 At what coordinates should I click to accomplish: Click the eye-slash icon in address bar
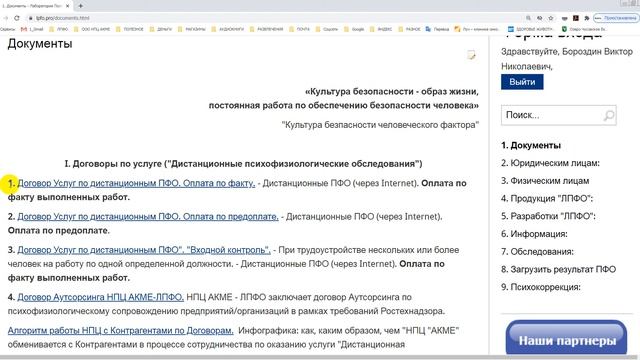coord(540,18)
